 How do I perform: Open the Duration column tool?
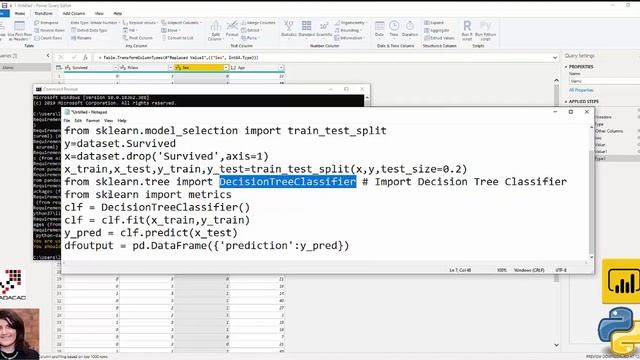click(x=410, y=29)
